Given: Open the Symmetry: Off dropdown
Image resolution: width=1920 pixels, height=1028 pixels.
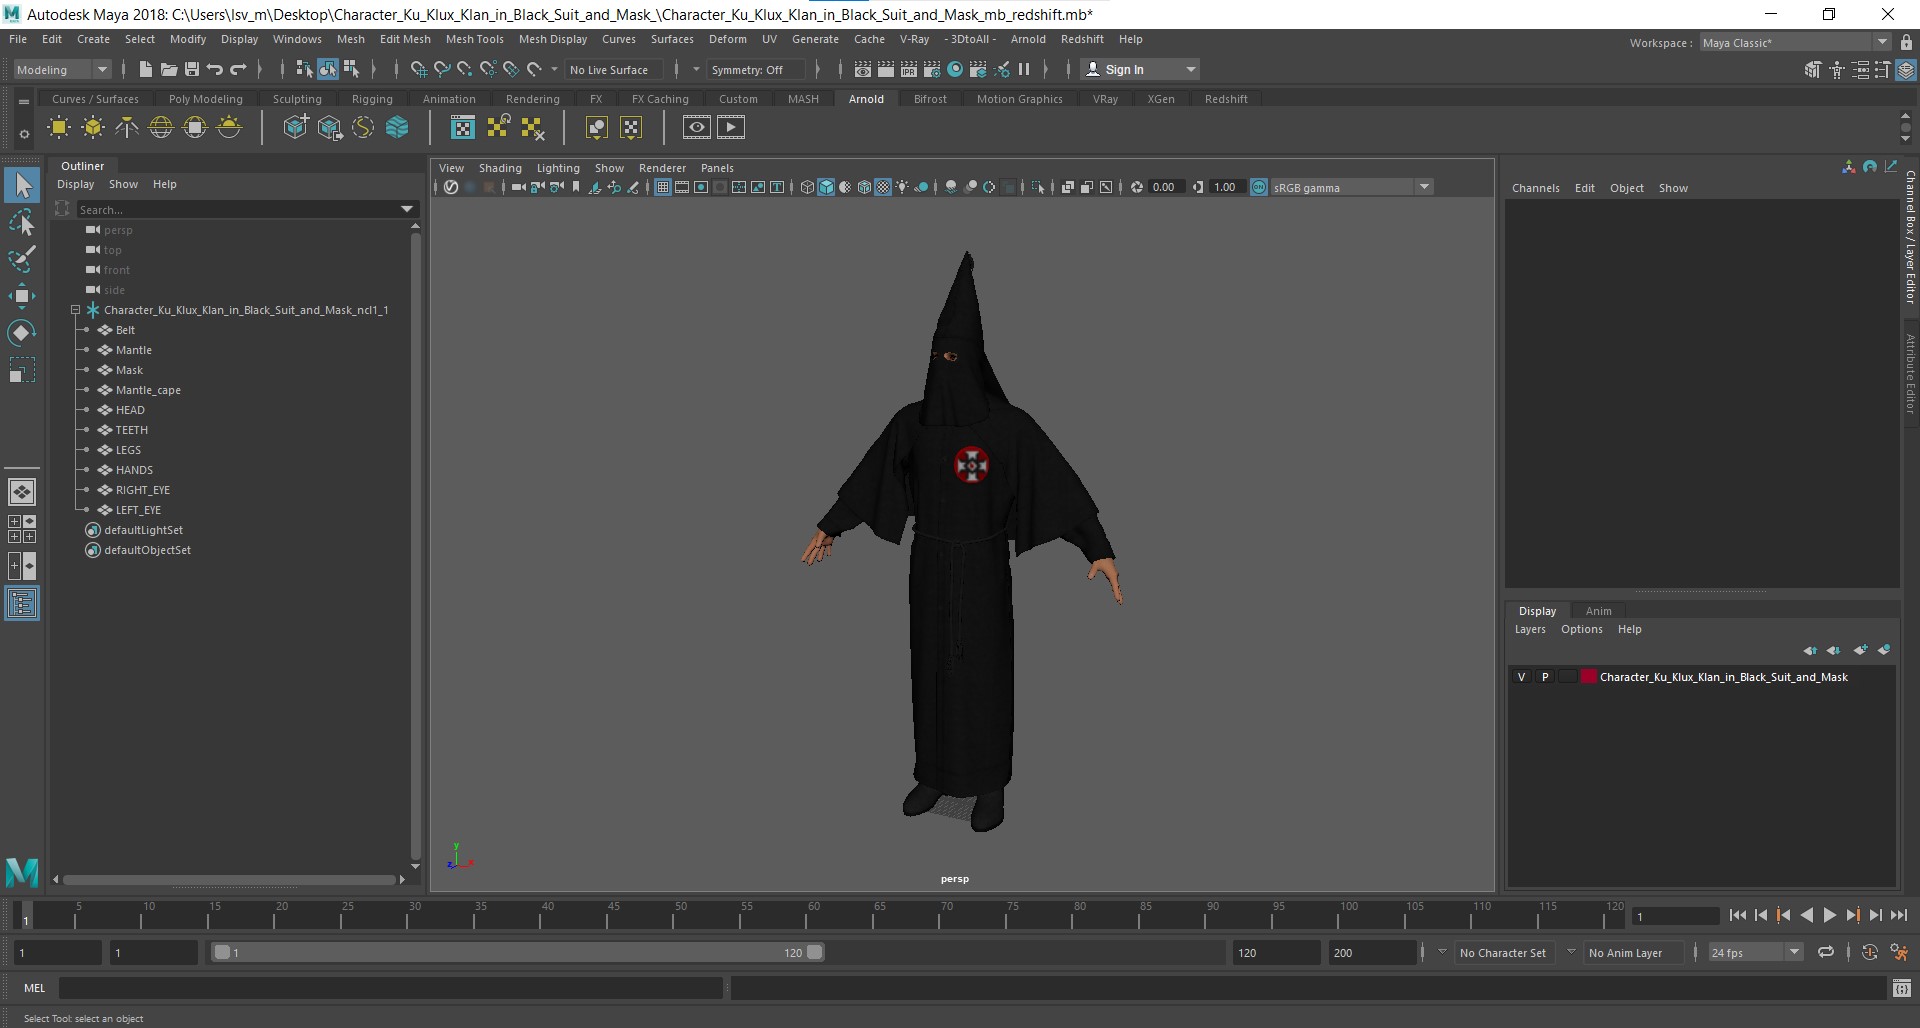Looking at the screenshot, I should (x=755, y=69).
